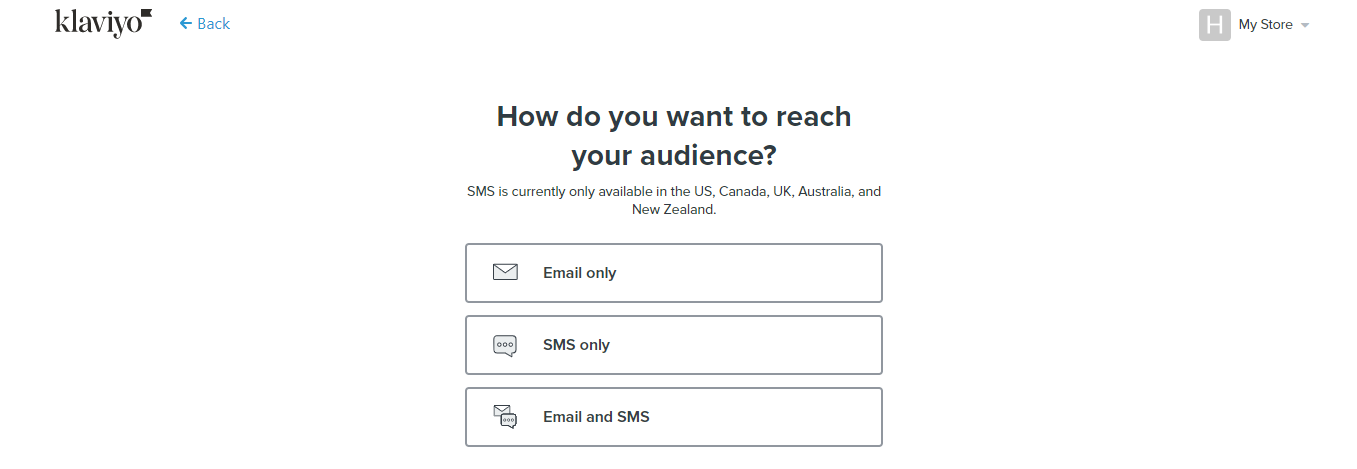Click the 'How do you want to reach' heading
The image size is (1357, 469).
point(674,116)
